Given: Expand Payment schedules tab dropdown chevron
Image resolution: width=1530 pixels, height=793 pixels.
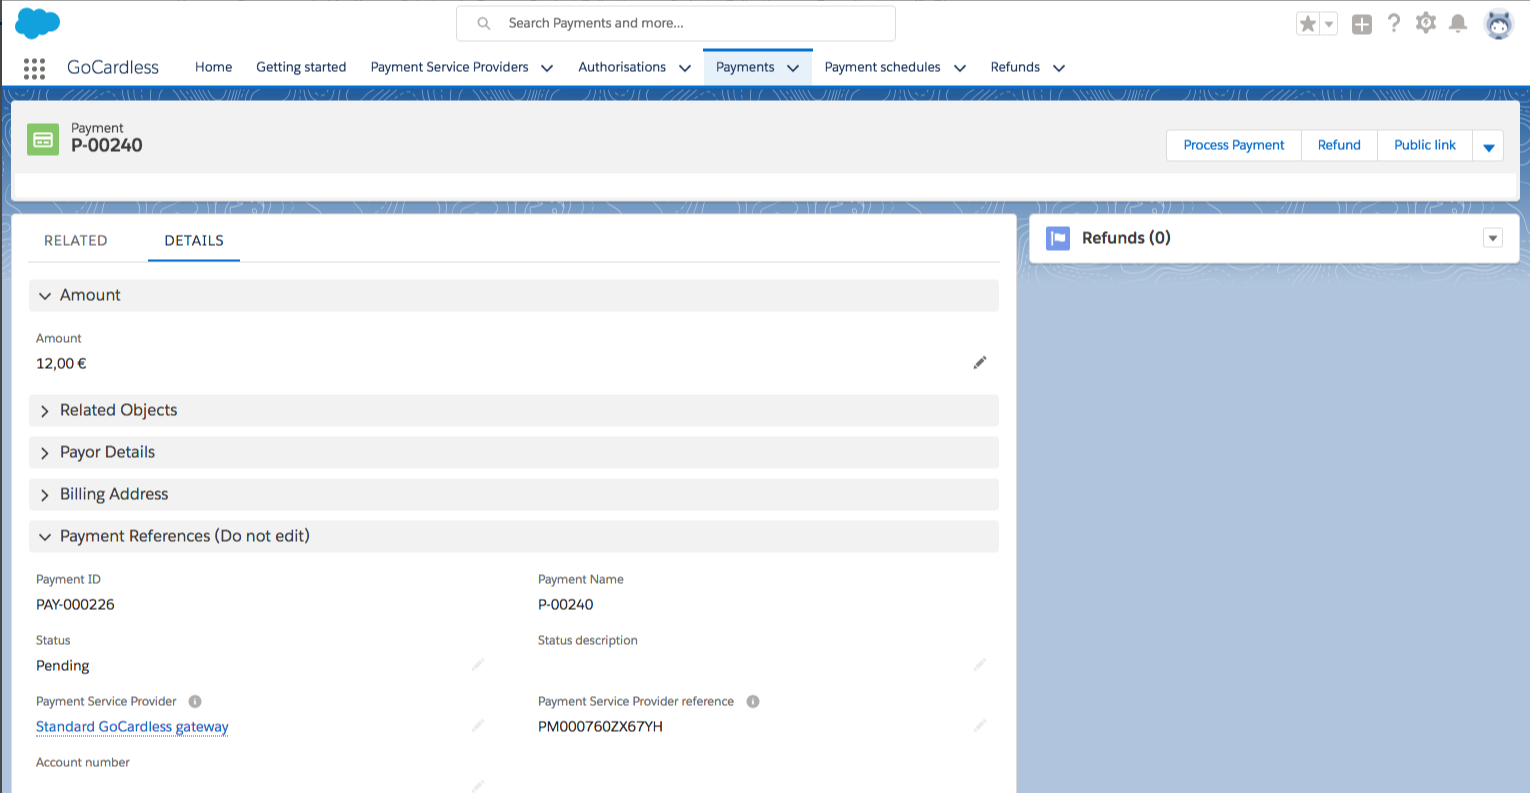Looking at the screenshot, I should tap(960, 68).
